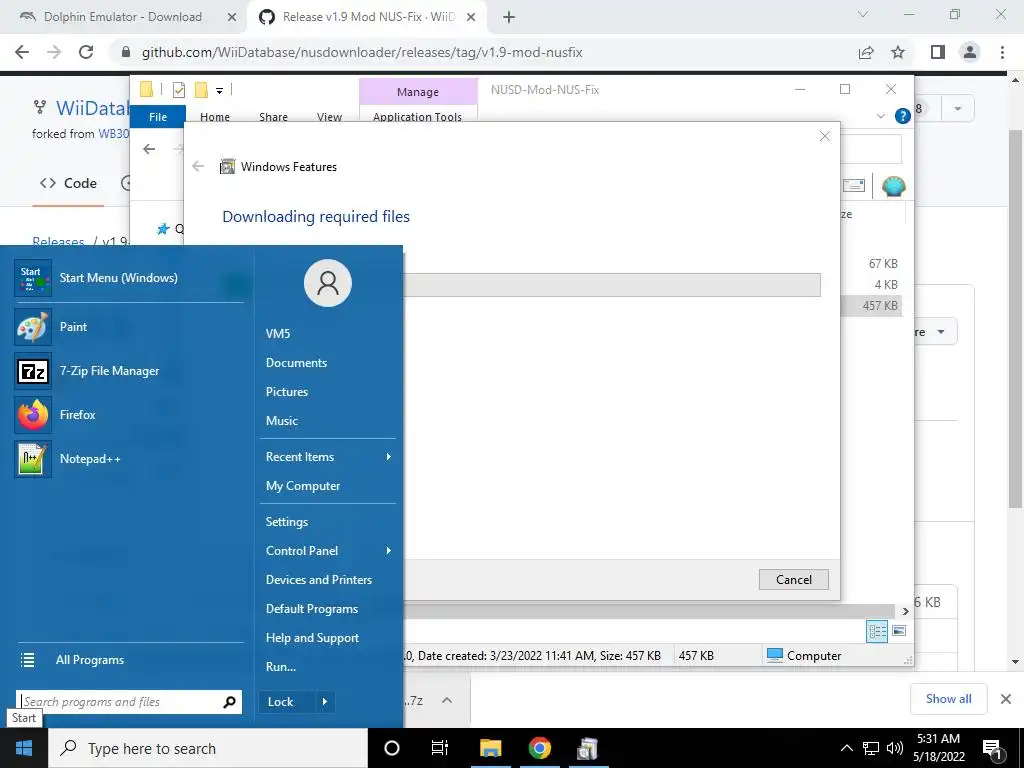
Task: Switch Explorer to large thumbnails view icon
Action: [899, 631]
